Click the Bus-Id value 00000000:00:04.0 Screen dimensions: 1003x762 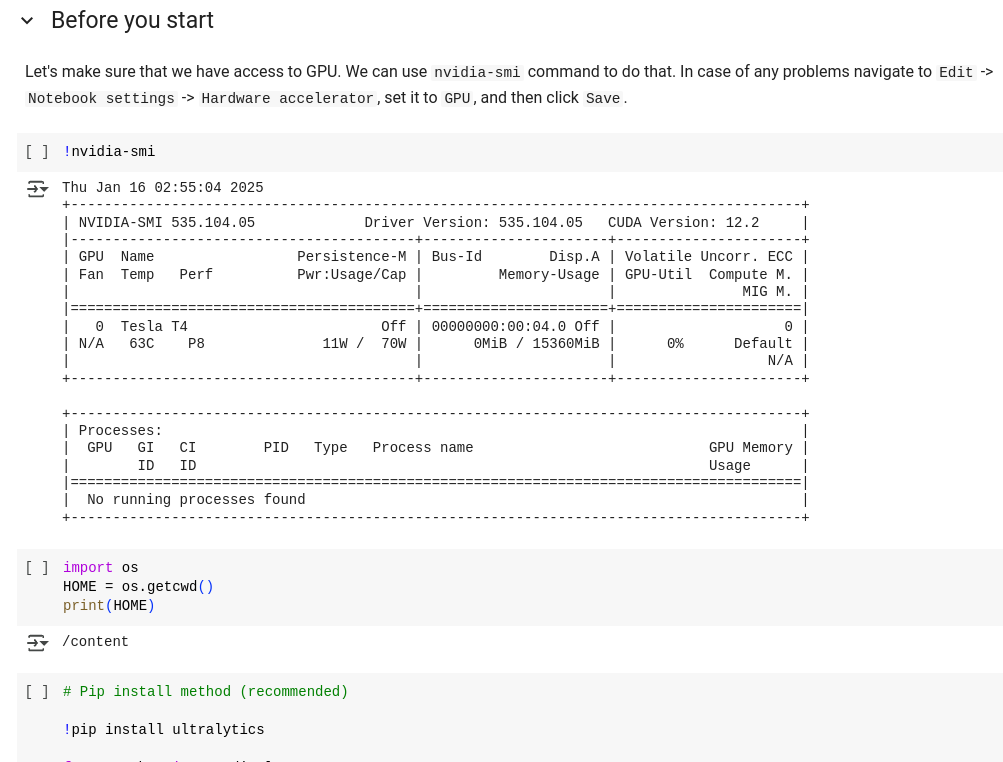click(498, 326)
